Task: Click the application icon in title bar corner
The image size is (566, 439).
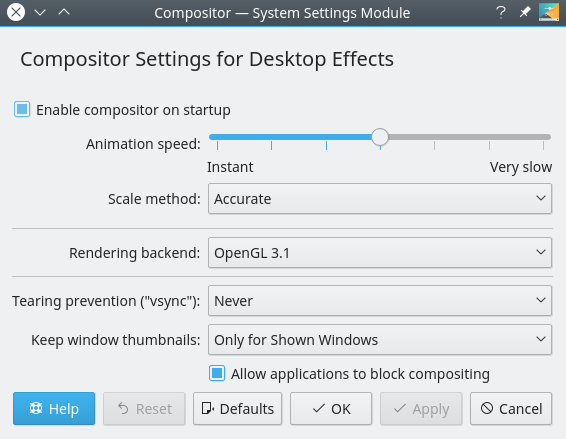Action: click(x=549, y=12)
